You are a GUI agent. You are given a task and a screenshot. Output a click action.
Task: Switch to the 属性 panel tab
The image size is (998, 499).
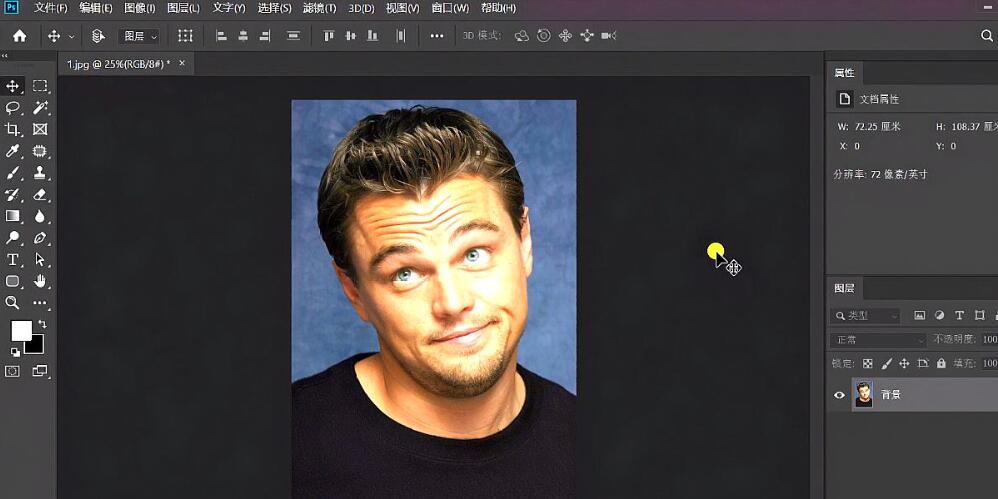[x=845, y=73]
